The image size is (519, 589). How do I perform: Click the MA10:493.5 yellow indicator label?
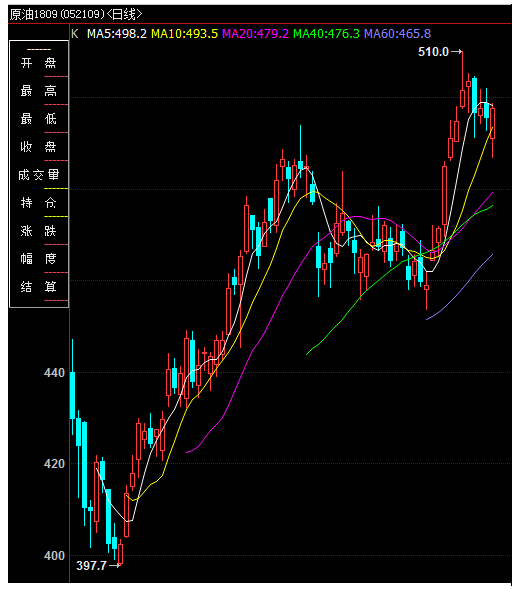[x=184, y=34]
